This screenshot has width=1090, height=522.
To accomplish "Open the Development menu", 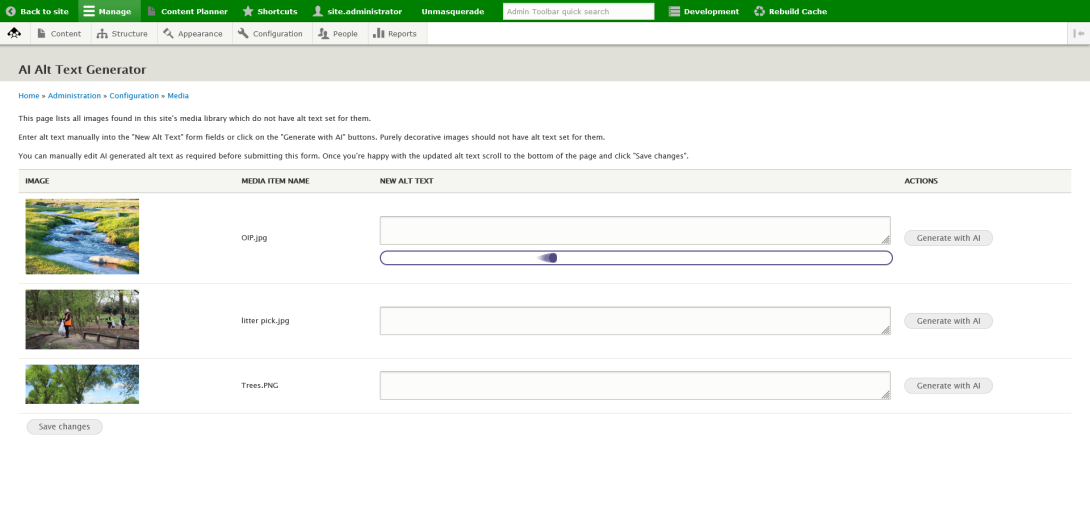I will click(703, 11).
